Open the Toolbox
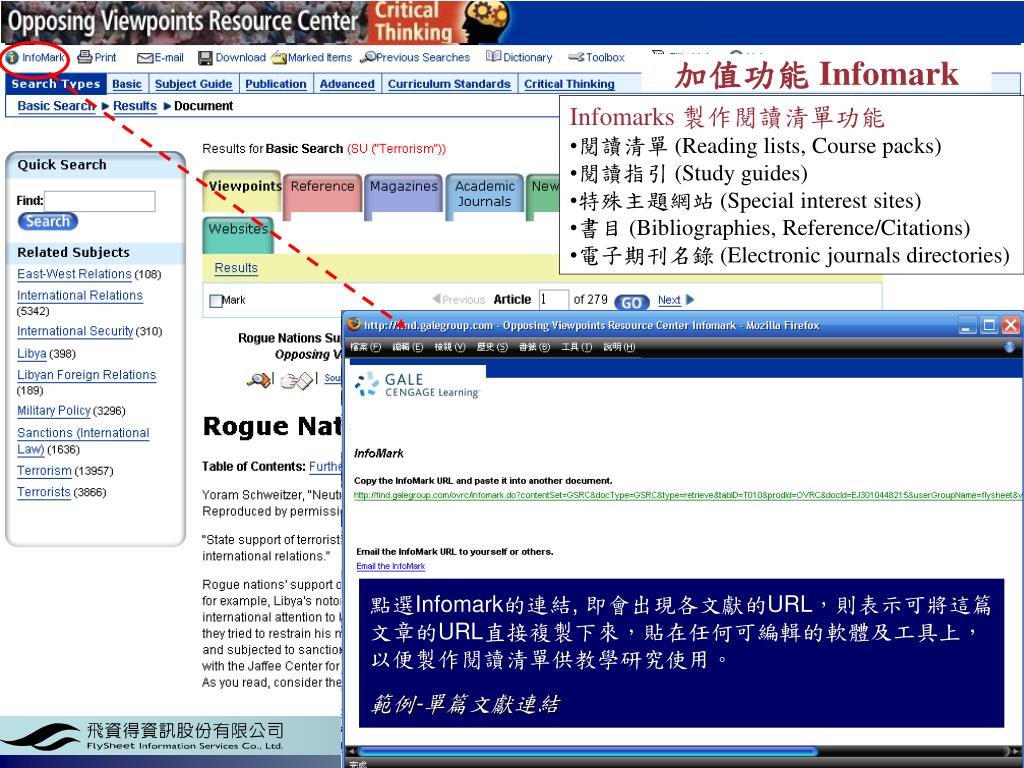 point(596,57)
